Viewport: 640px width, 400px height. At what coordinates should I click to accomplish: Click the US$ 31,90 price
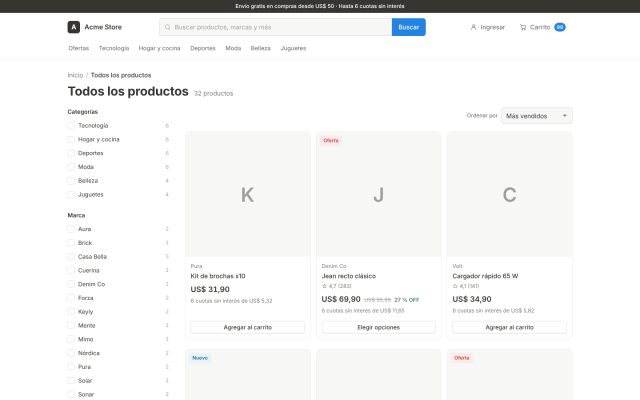210,289
